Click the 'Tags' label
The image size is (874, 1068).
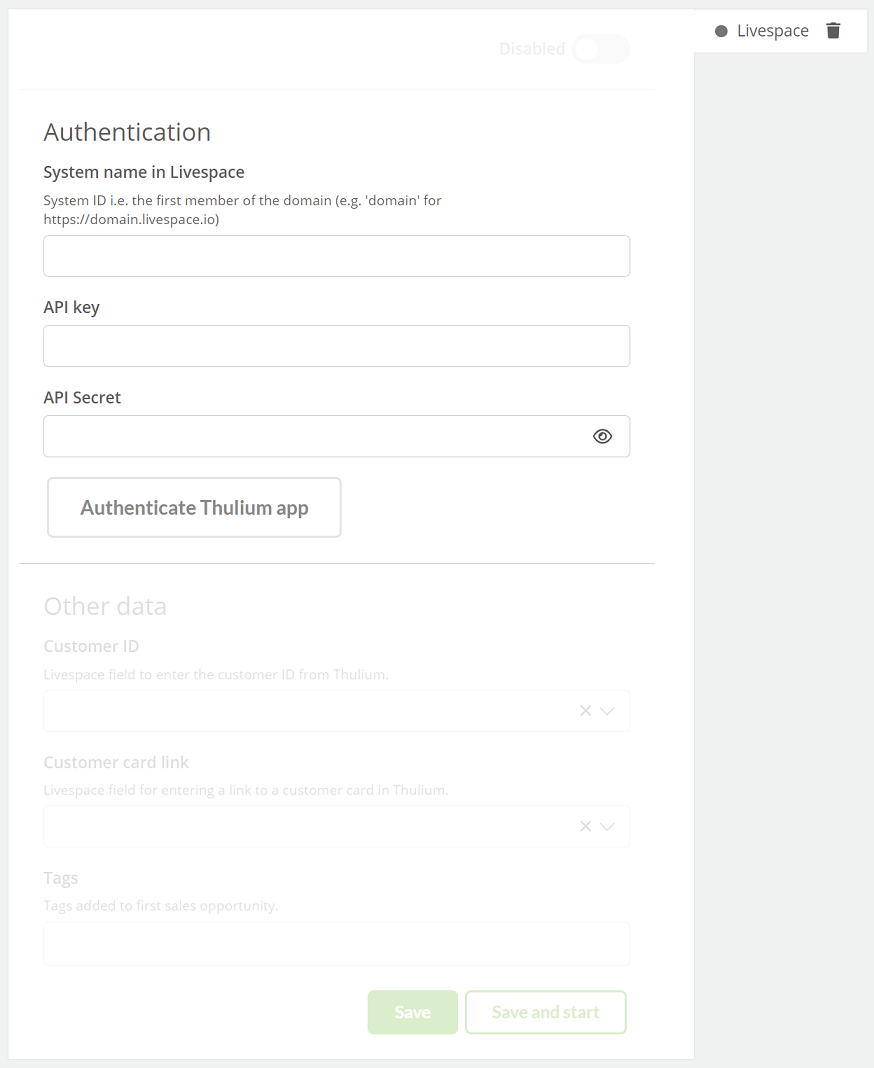coord(61,878)
